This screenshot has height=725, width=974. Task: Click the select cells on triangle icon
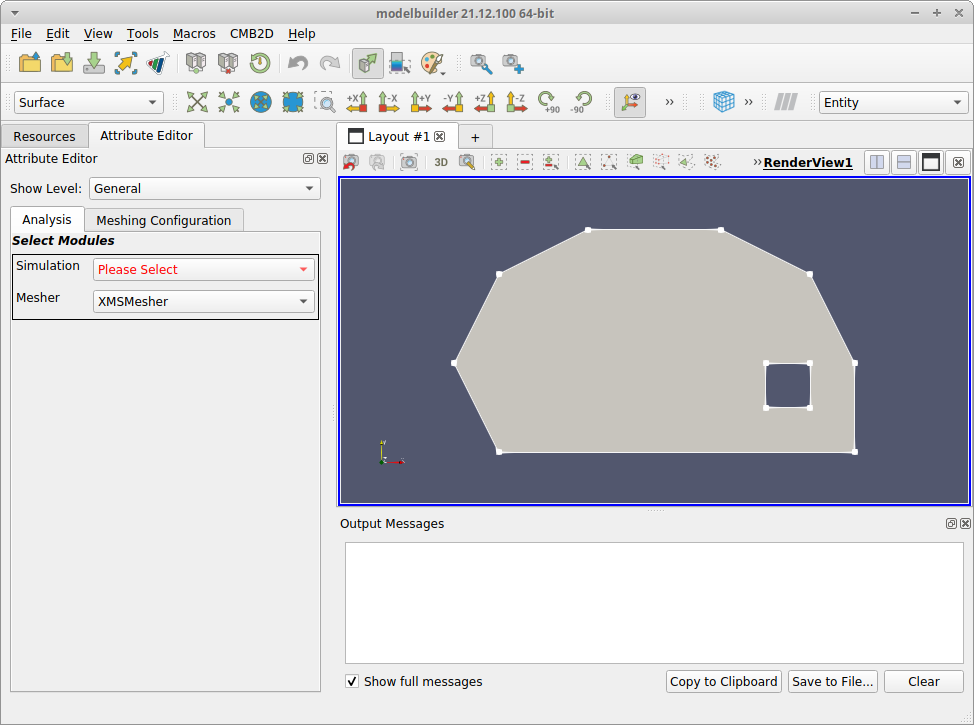pyautogui.click(x=583, y=162)
